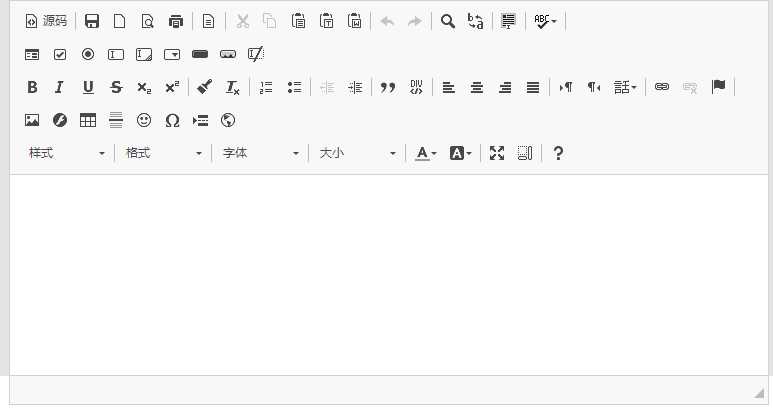Screen dimensions: 773x417
Task: Insert a bulleted list
Action: tap(294, 87)
